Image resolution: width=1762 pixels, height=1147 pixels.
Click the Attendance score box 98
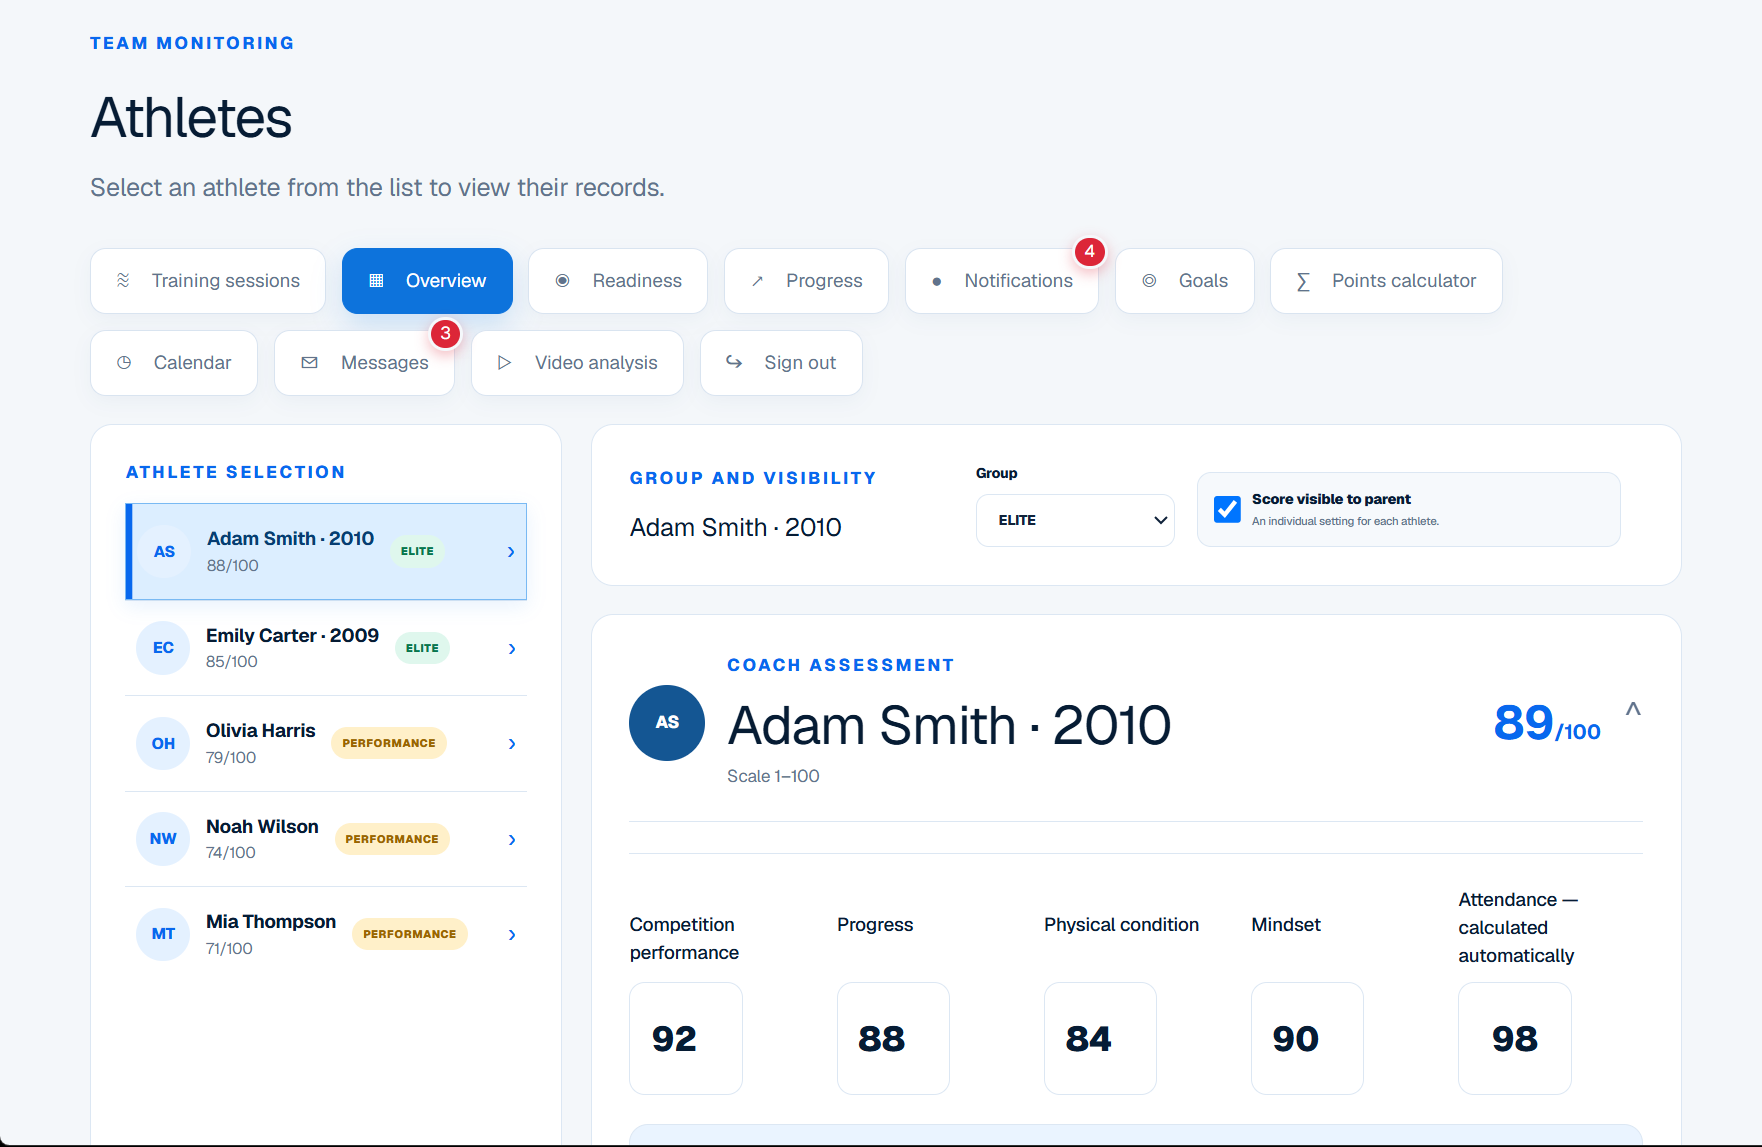coord(1515,1038)
